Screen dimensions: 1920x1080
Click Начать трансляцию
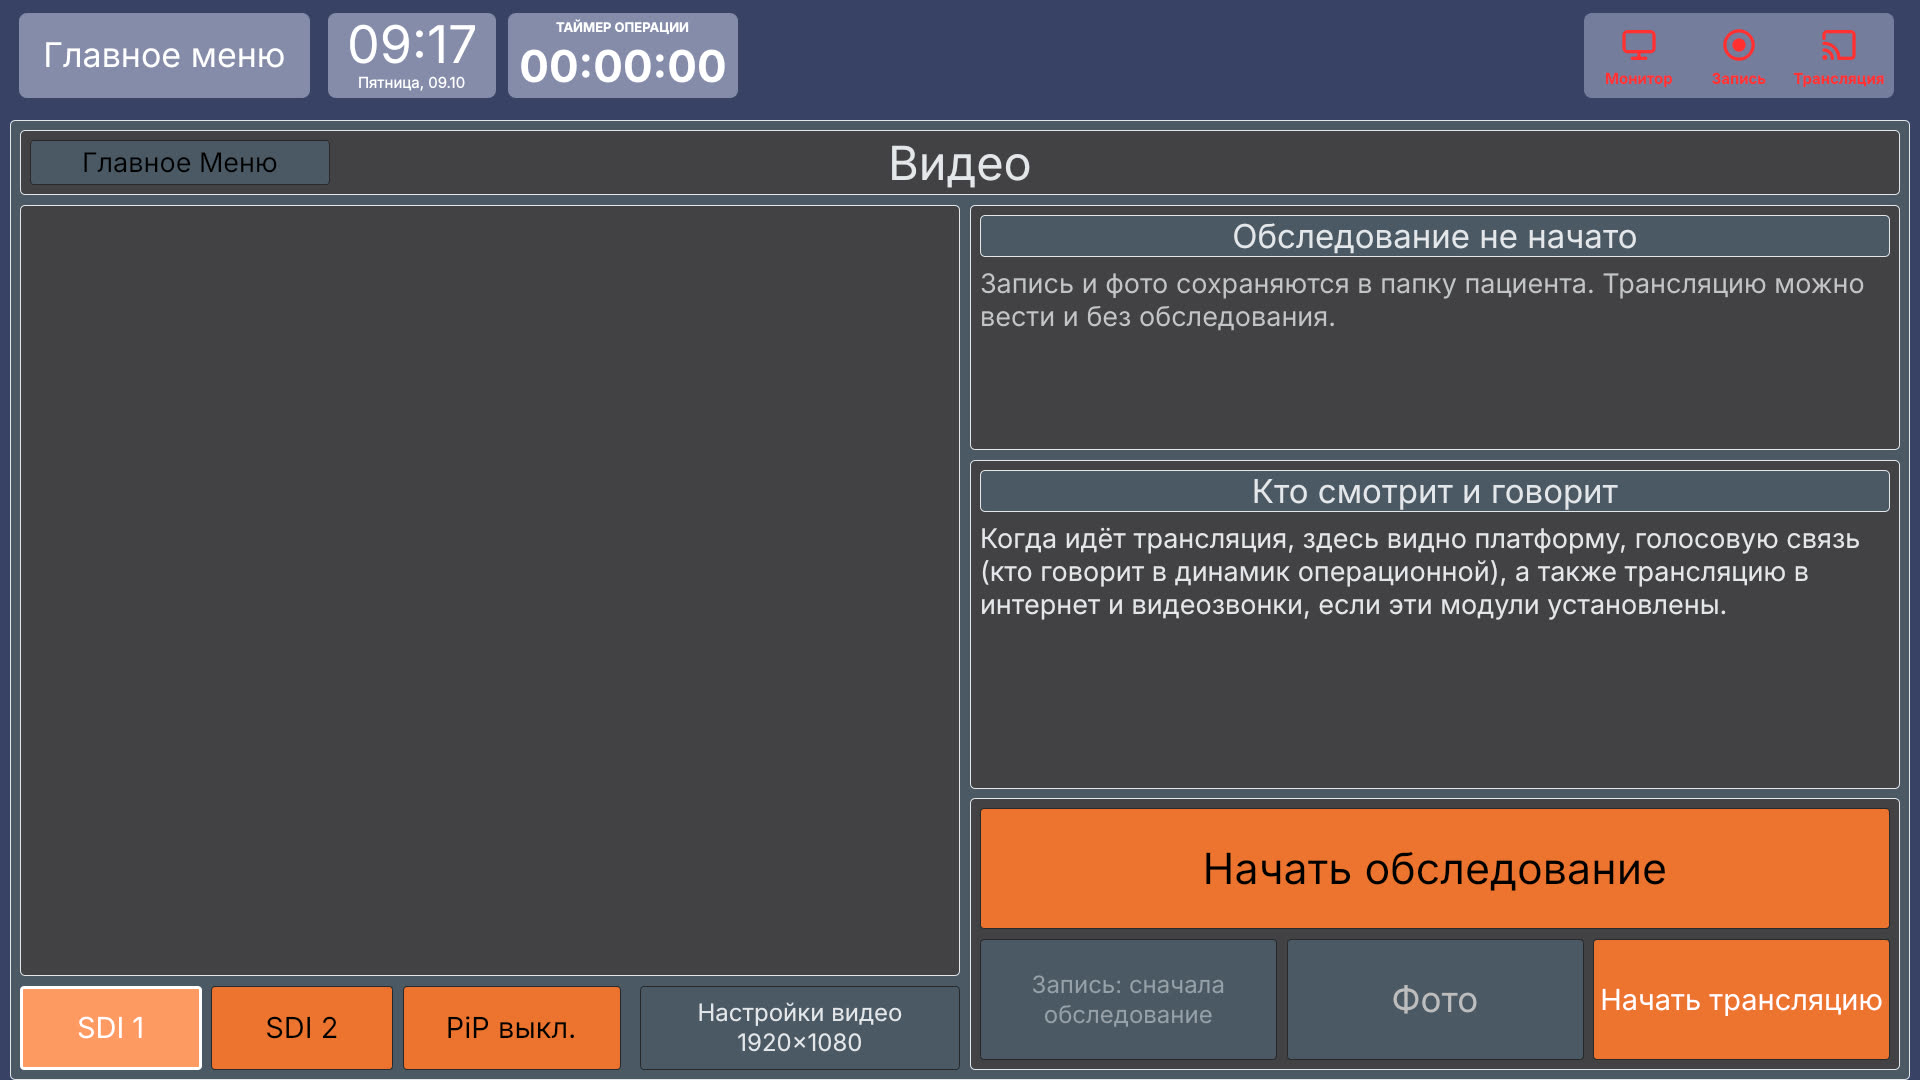pos(1741,999)
